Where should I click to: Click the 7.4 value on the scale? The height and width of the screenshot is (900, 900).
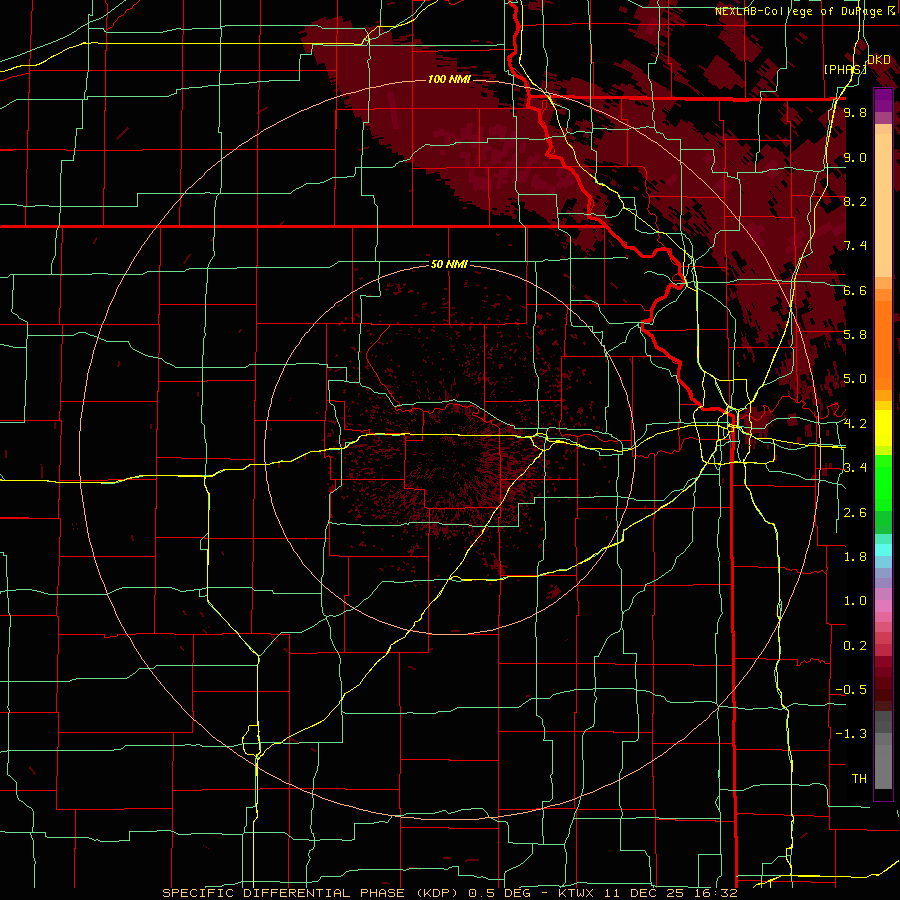point(855,246)
